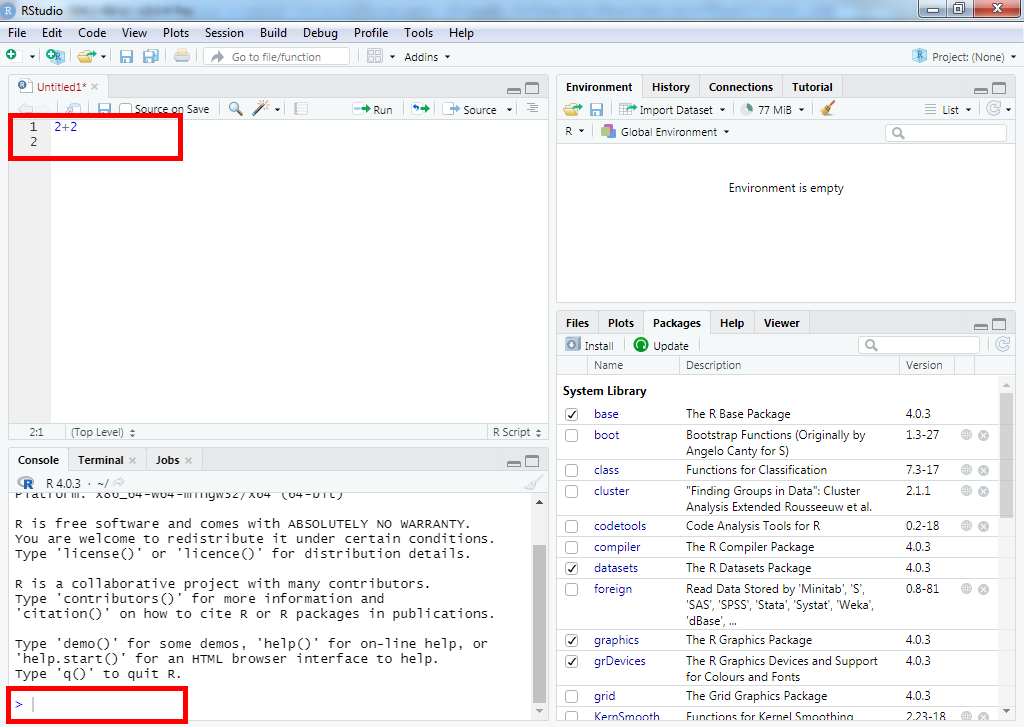1024x727 pixels.
Task: Click the Create a project icon
Action: pos(55,57)
